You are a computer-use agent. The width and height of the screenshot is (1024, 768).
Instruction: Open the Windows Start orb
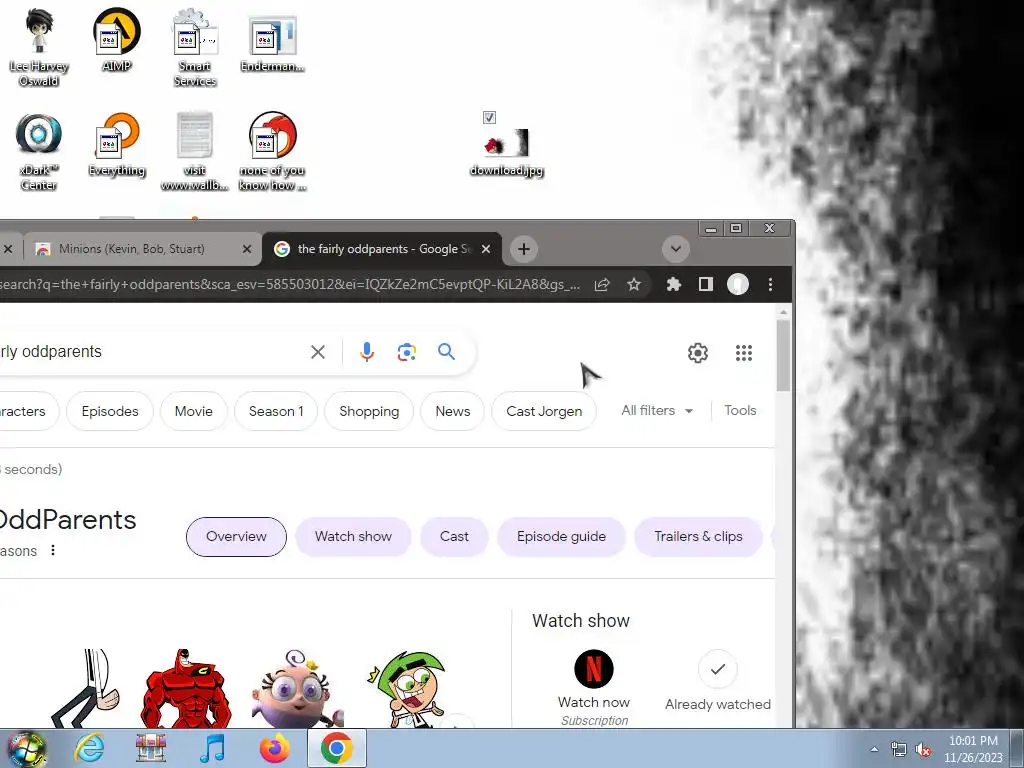click(27, 748)
